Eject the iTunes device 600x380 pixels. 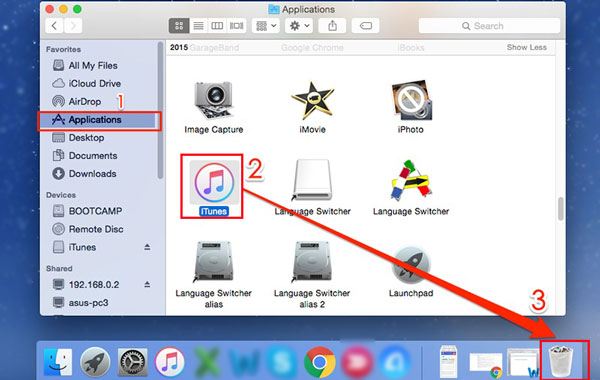coord(147,247)
